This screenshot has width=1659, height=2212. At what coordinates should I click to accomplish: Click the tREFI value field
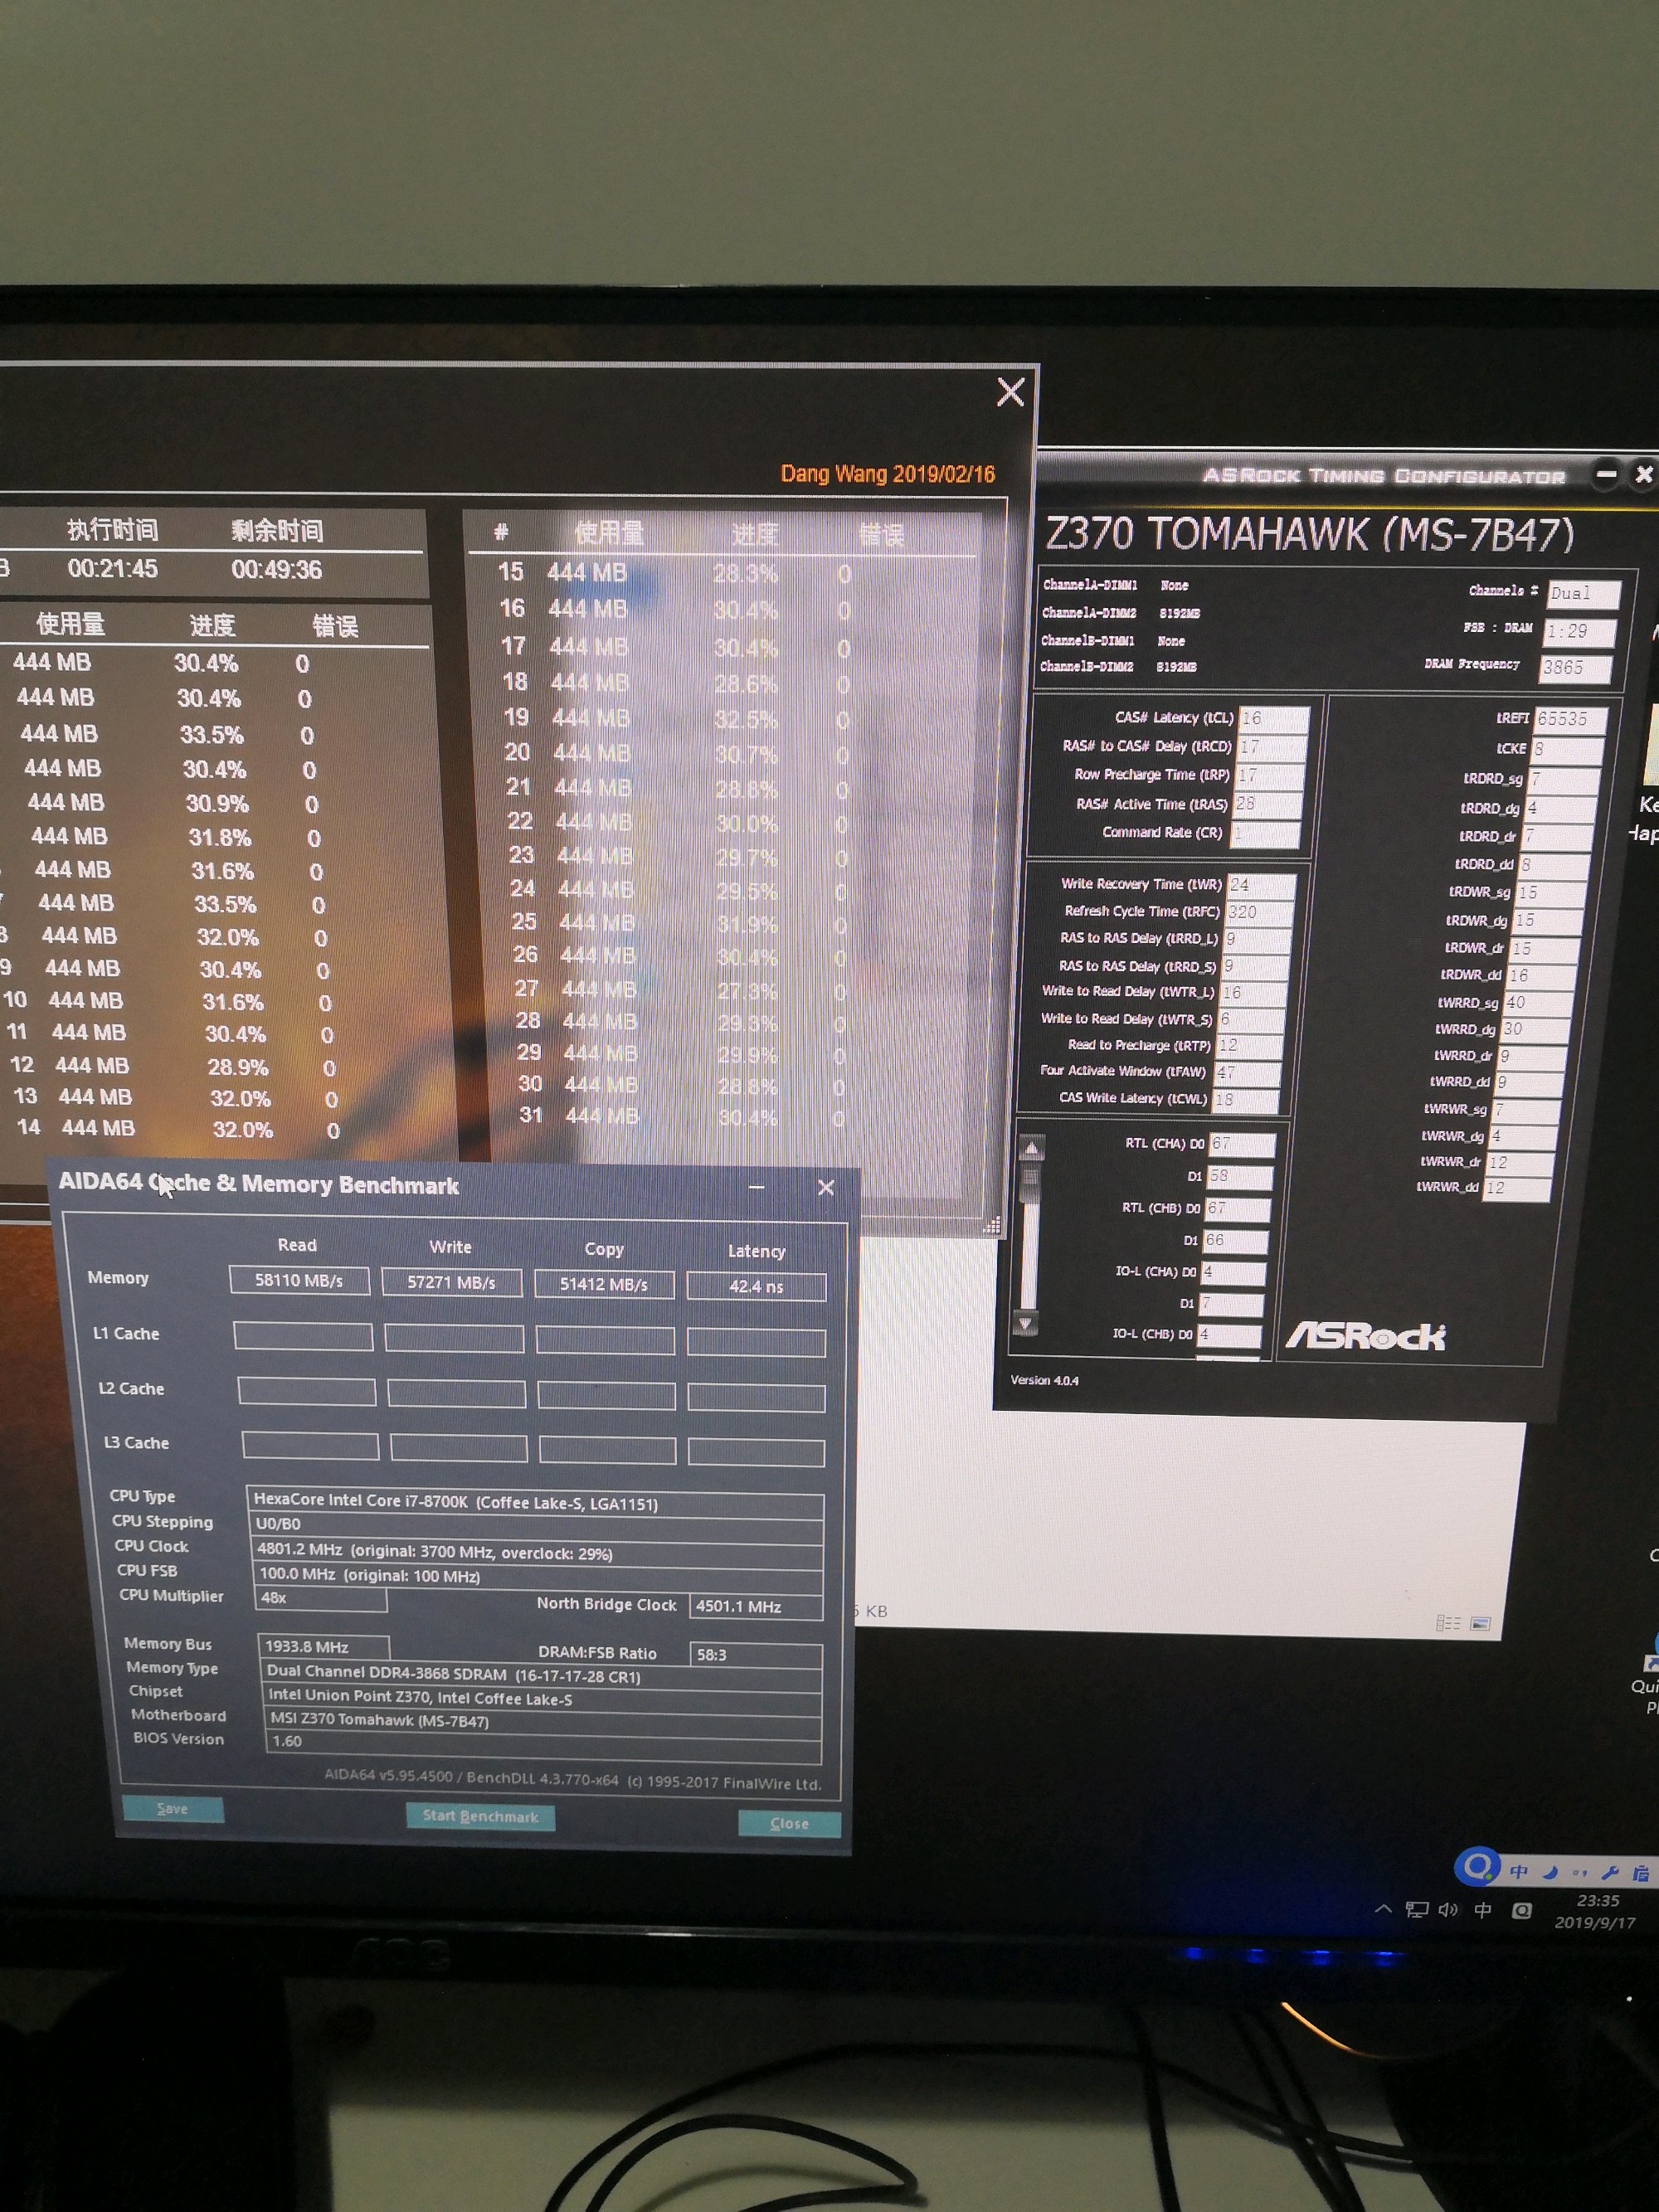pos(1569,718)
